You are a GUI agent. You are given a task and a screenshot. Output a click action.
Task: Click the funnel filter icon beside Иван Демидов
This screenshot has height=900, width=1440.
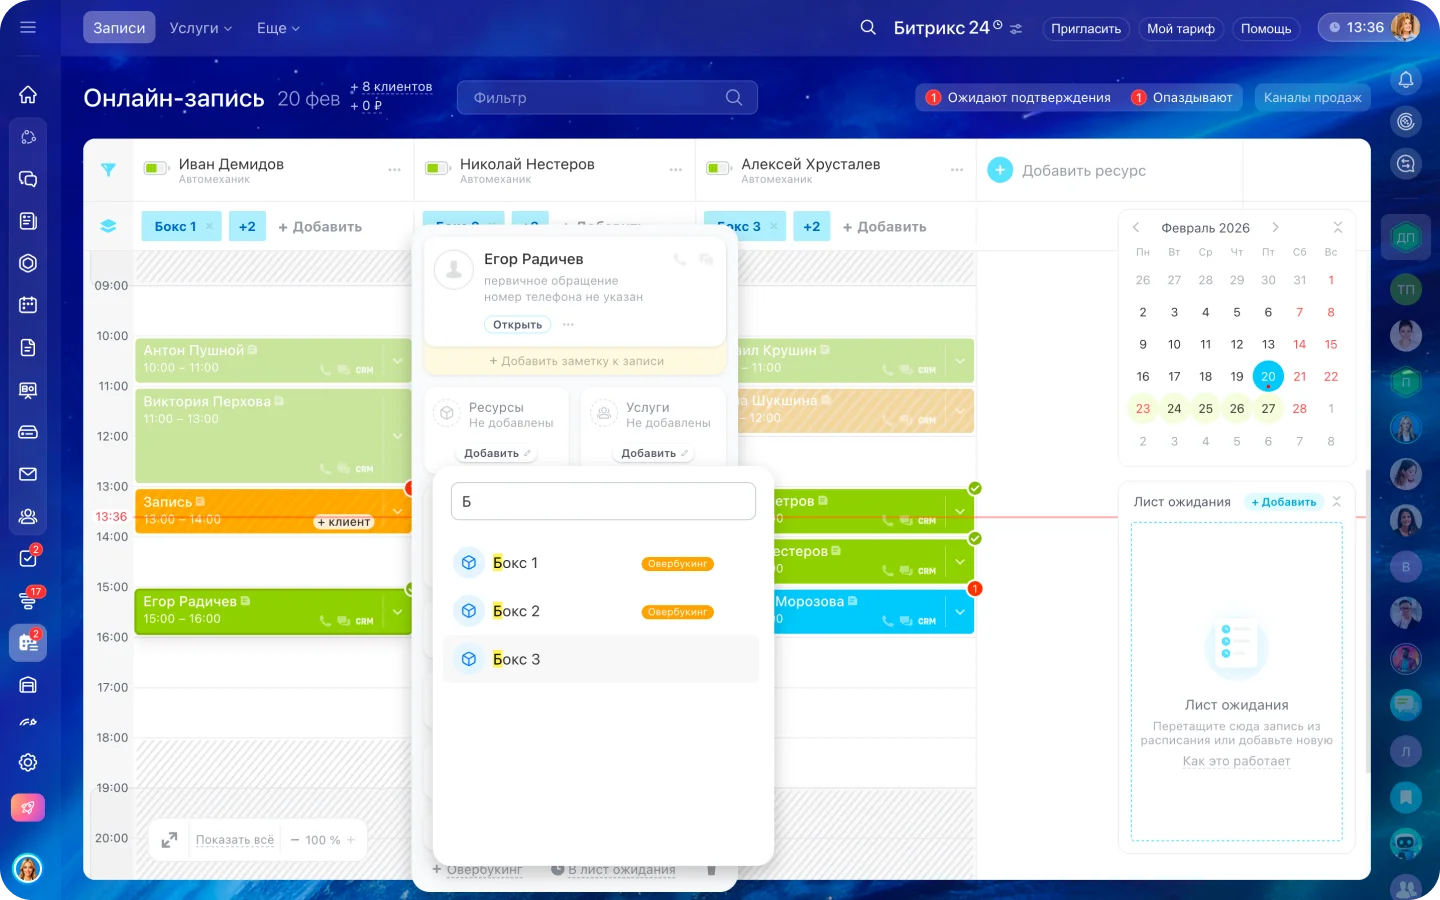(108, 170)
